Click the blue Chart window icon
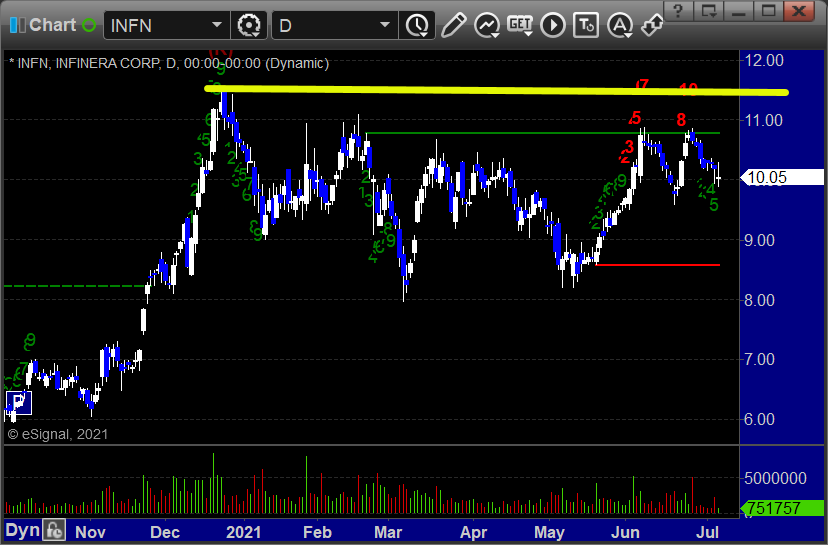The width and height of the screenshot is (828, 545). [17, 25]
